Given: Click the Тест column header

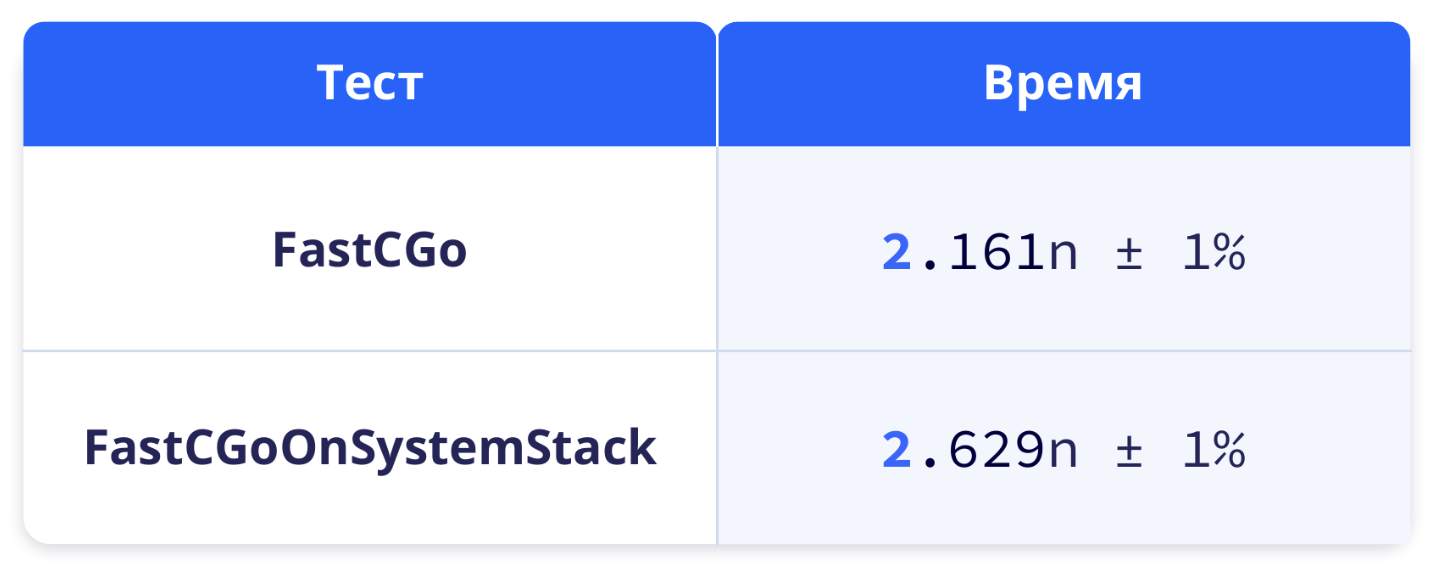Looking at the screenshot, I should click(370, 84).
